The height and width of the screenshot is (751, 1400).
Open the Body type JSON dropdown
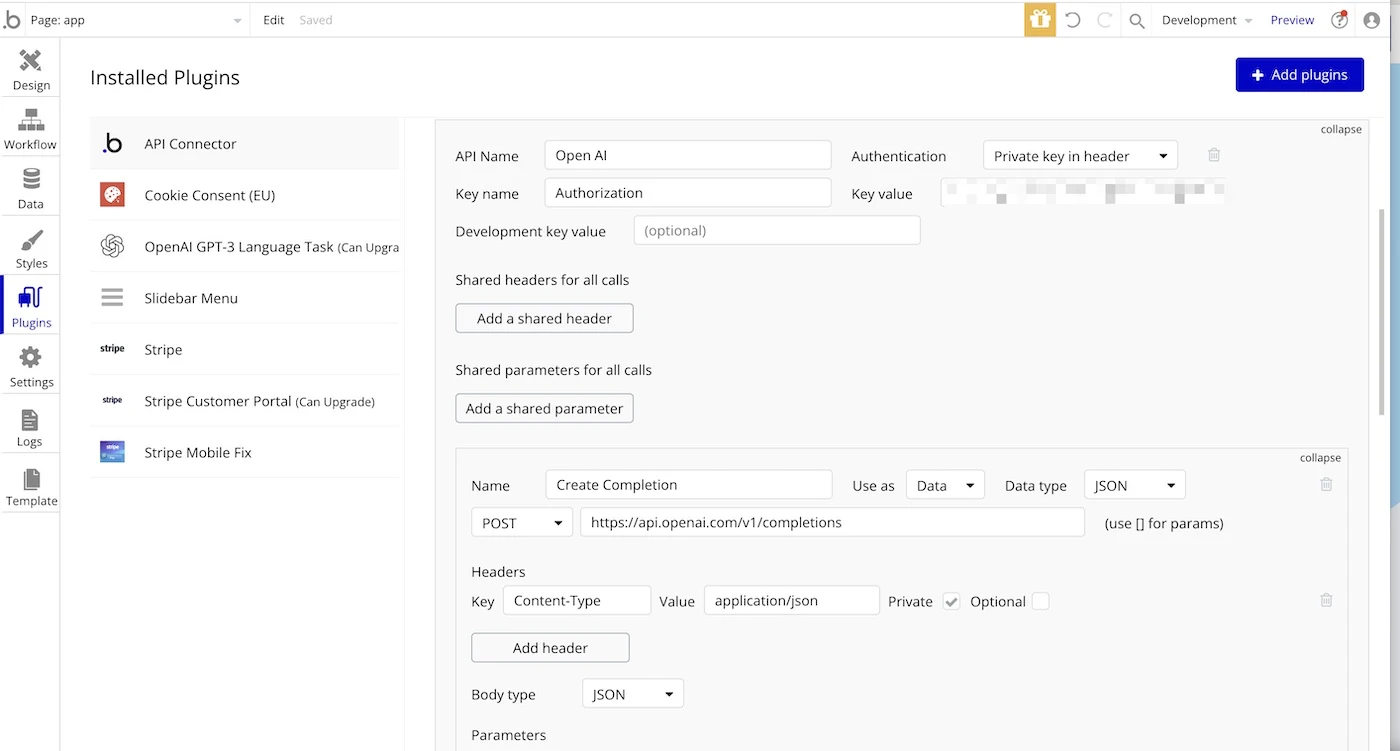click(x=632, y=694)
